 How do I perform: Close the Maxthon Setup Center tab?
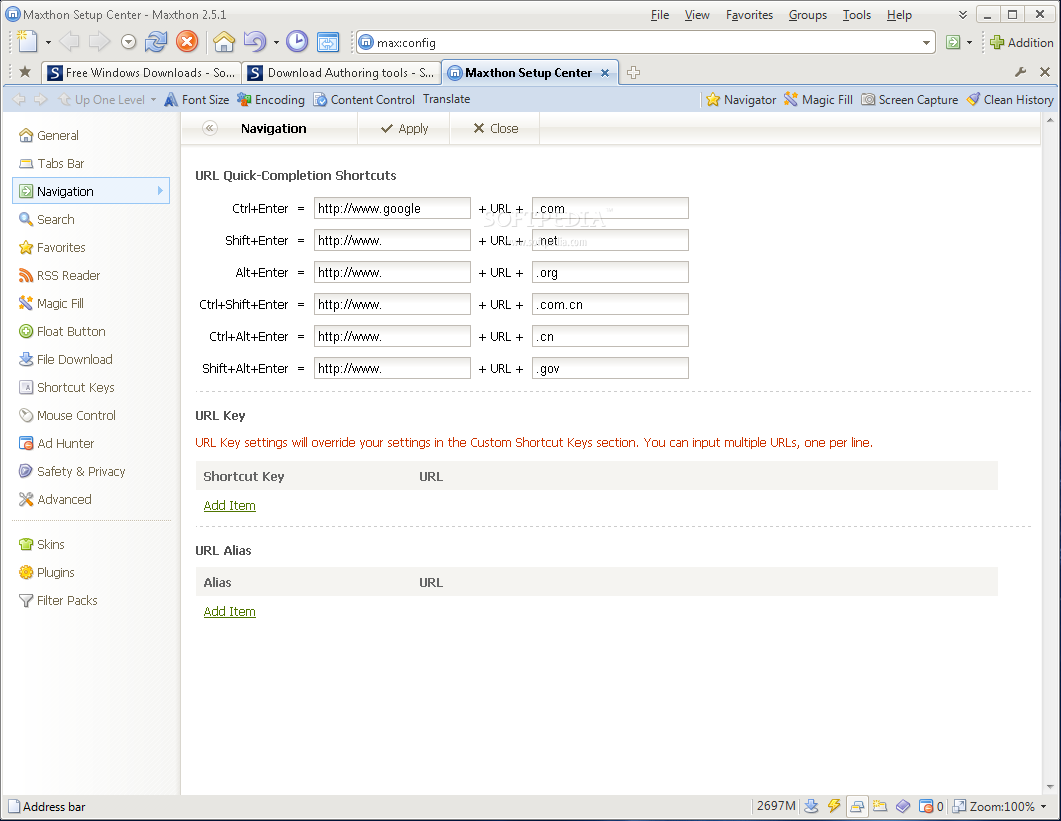pyautogui.click(x=605, y=72)
